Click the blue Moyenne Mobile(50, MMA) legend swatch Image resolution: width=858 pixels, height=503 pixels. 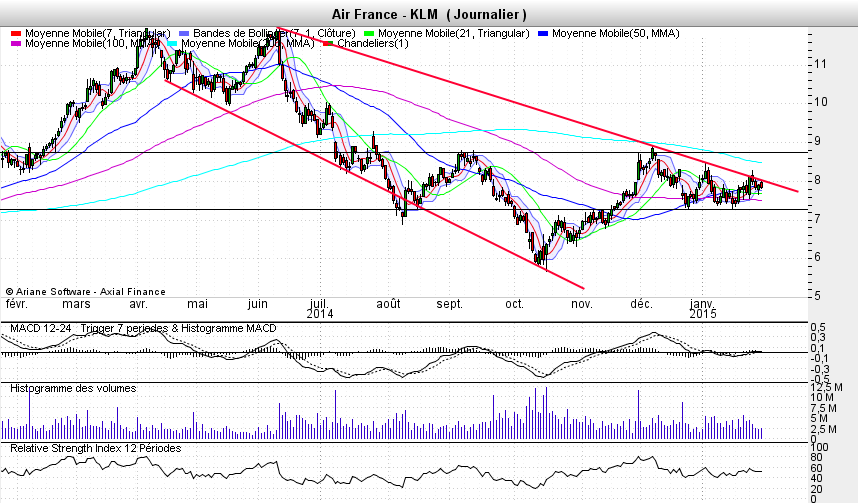coord(543,34)
